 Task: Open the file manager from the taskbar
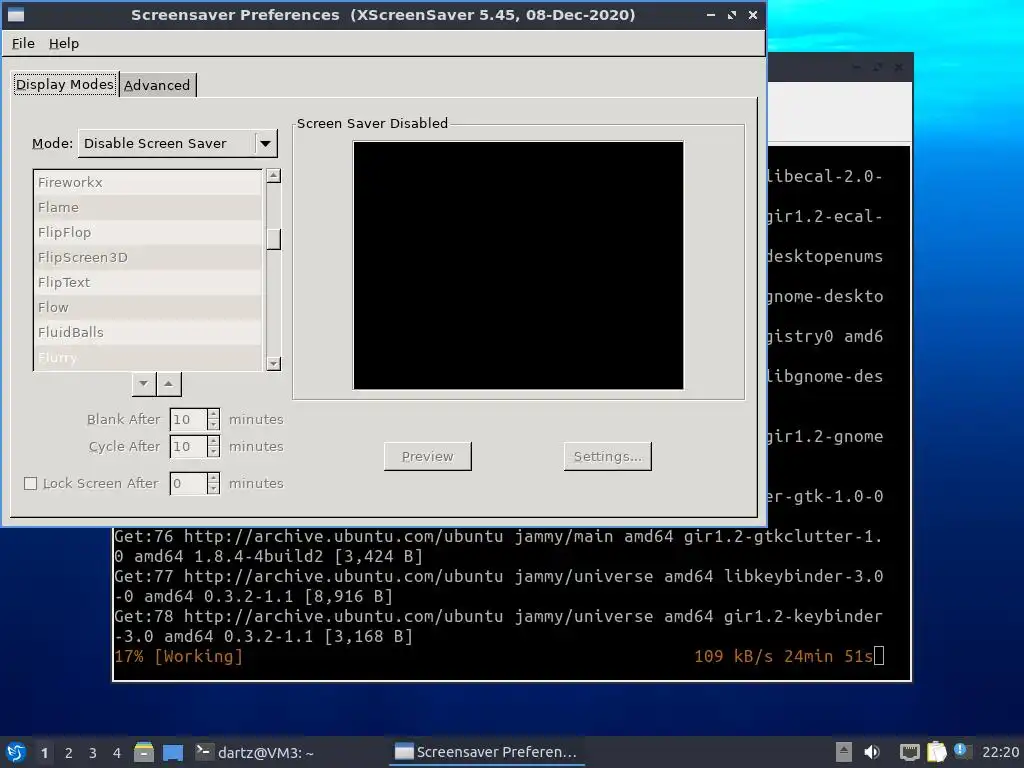[x=144, y=752]
